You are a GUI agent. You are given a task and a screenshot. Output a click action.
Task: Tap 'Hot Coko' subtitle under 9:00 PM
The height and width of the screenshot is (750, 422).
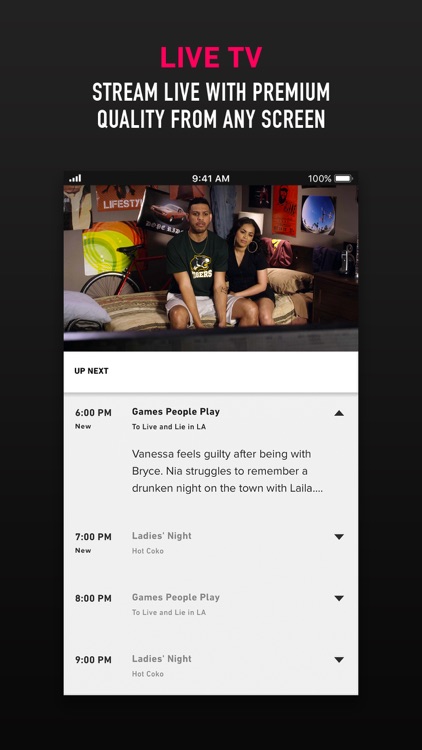click(x=148, y=674)
